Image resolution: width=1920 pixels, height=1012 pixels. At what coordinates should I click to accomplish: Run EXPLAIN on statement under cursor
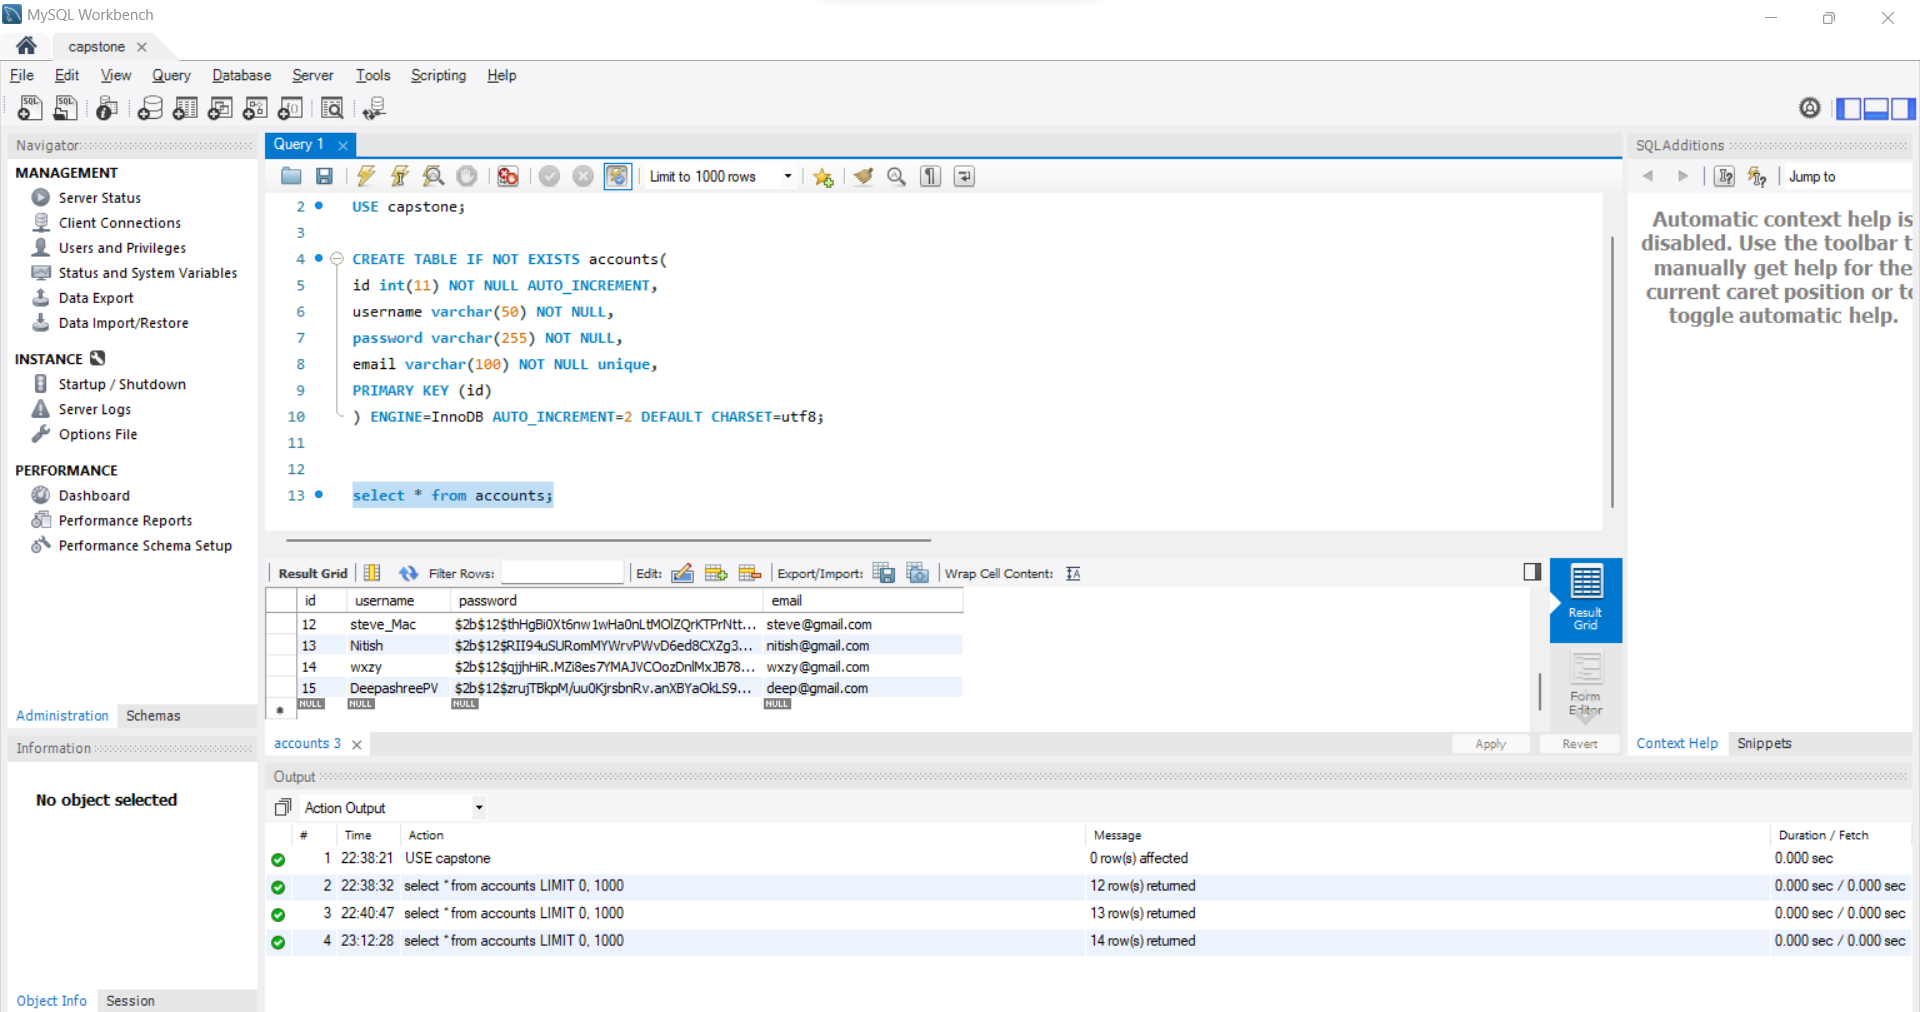pos(433,176)
